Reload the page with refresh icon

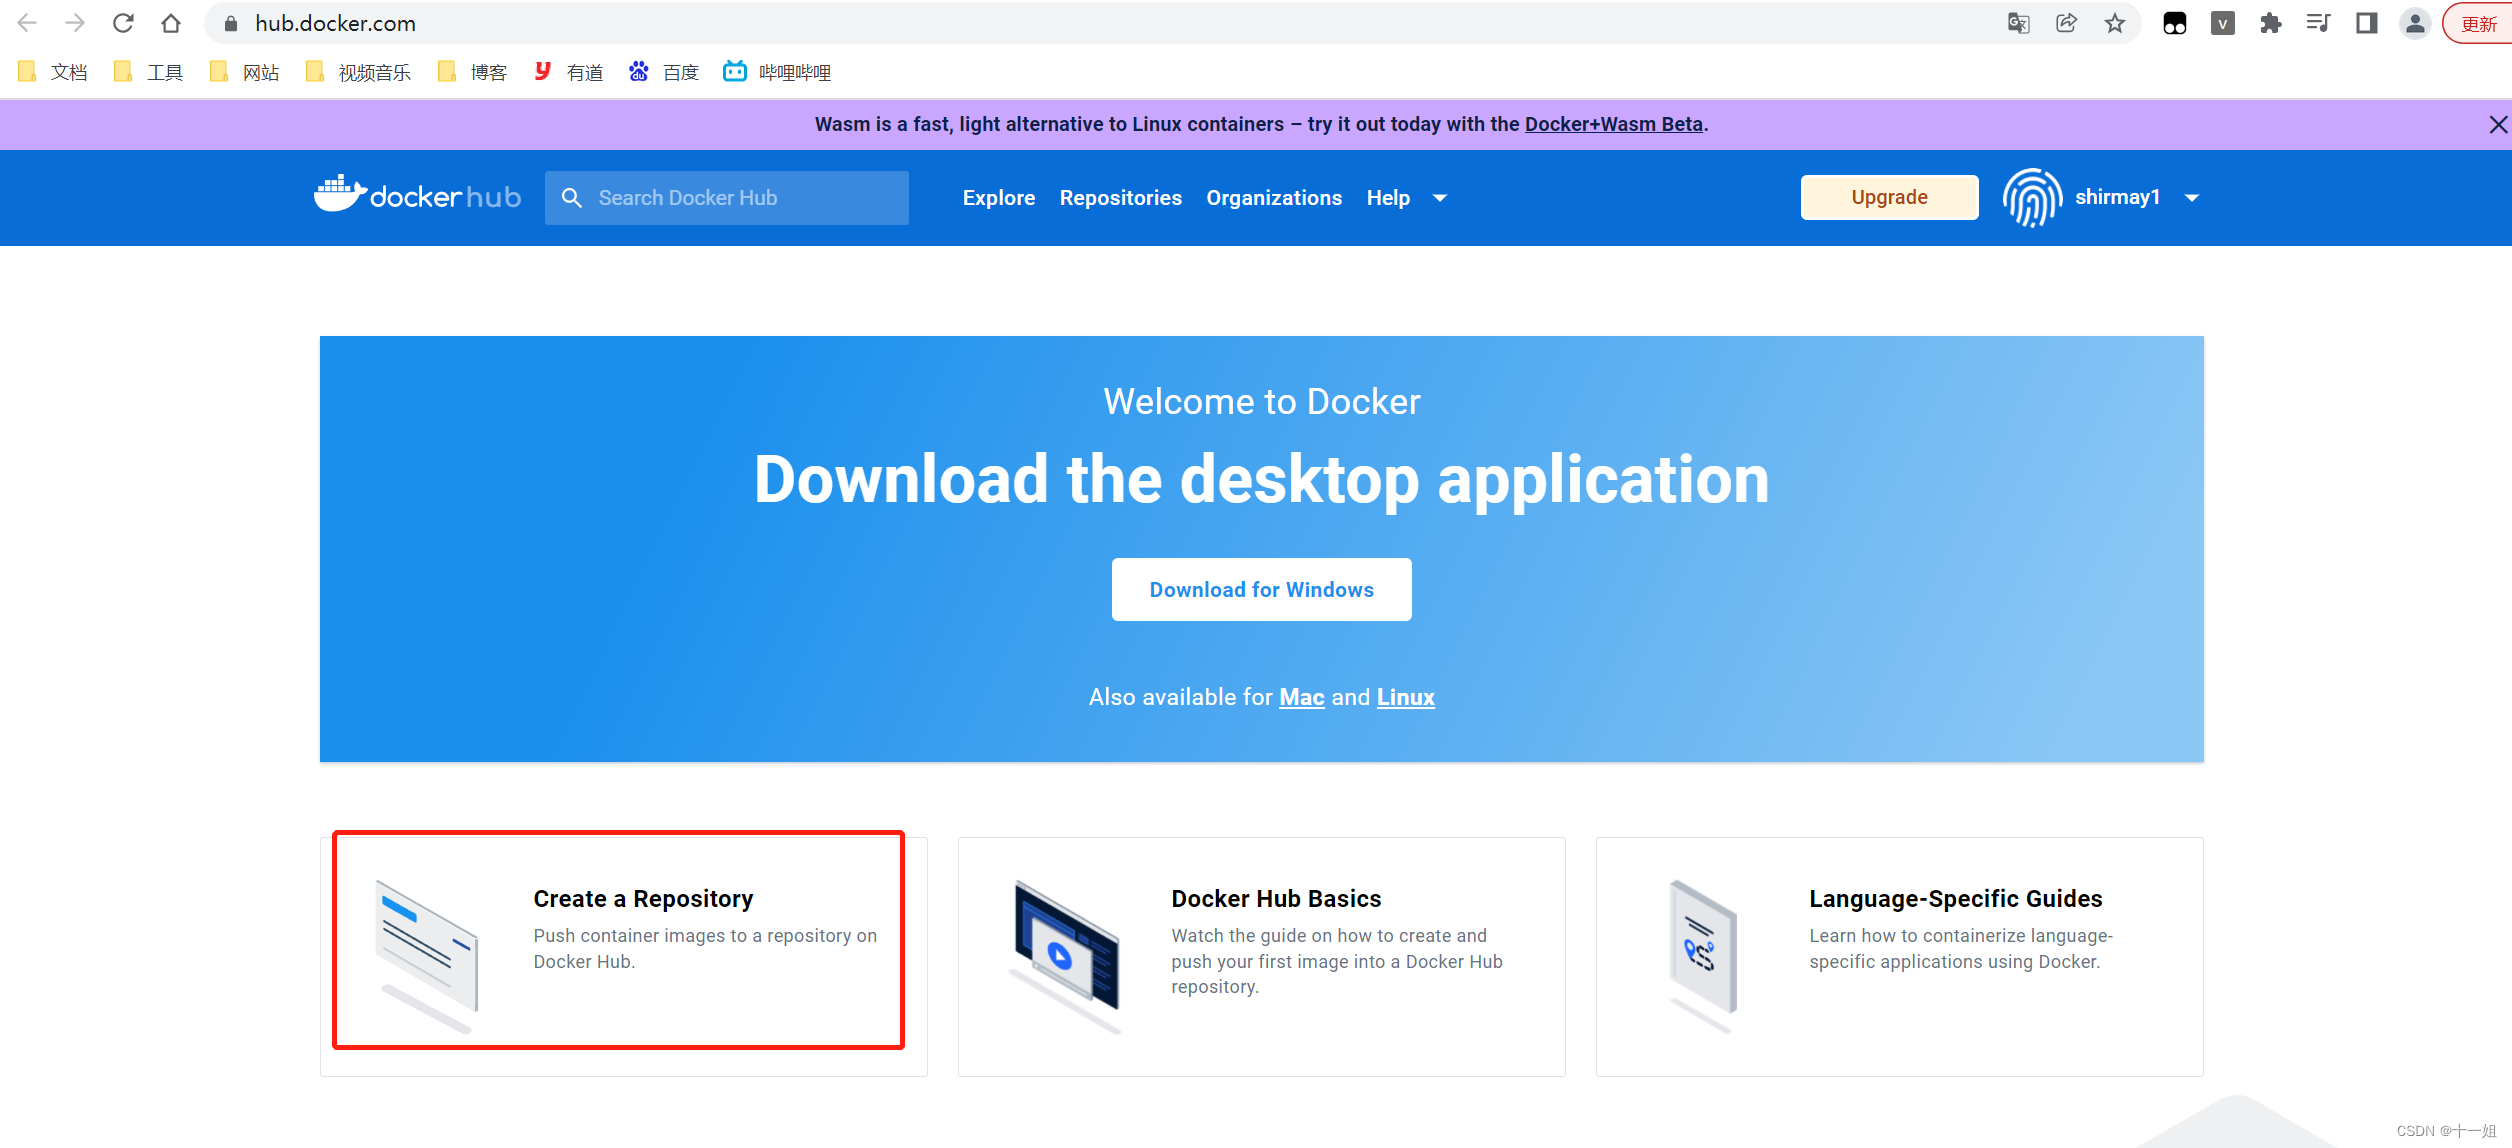pos(123,23)
